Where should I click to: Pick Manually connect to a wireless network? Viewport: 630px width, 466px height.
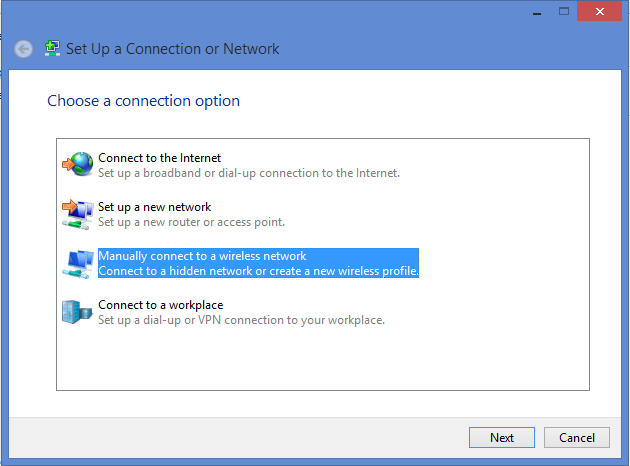[202, 256]
